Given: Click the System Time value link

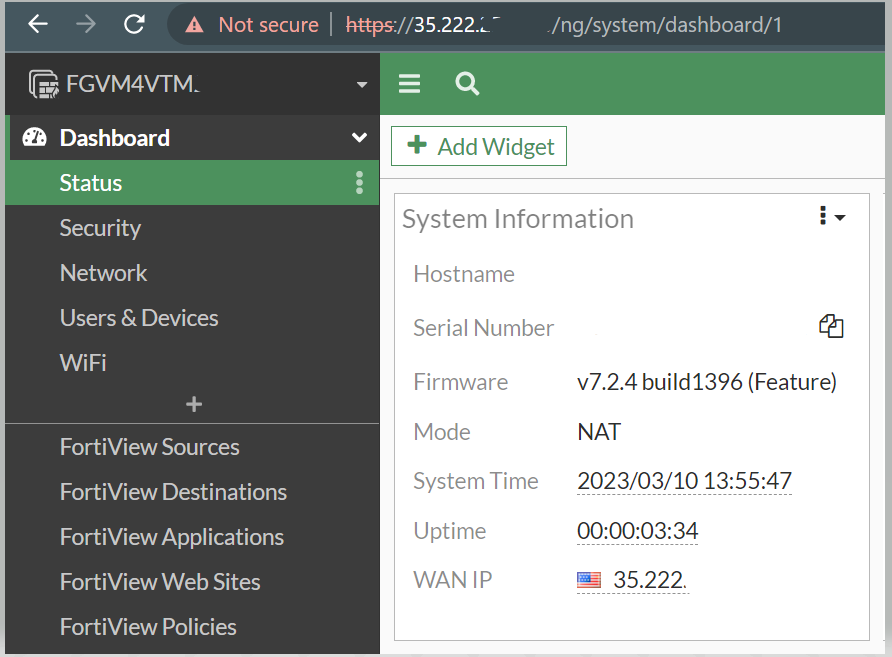Looking at the screenshot, I should pyautogui.click(x=684, y=481).
